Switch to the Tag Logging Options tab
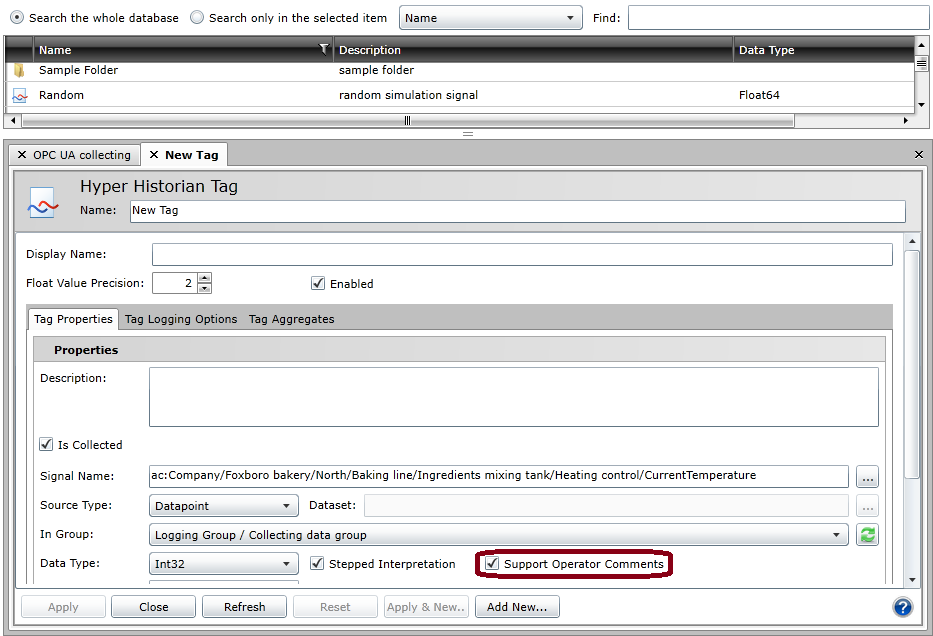Viewport: 933px width, 636px height. [x=181, y=319]
